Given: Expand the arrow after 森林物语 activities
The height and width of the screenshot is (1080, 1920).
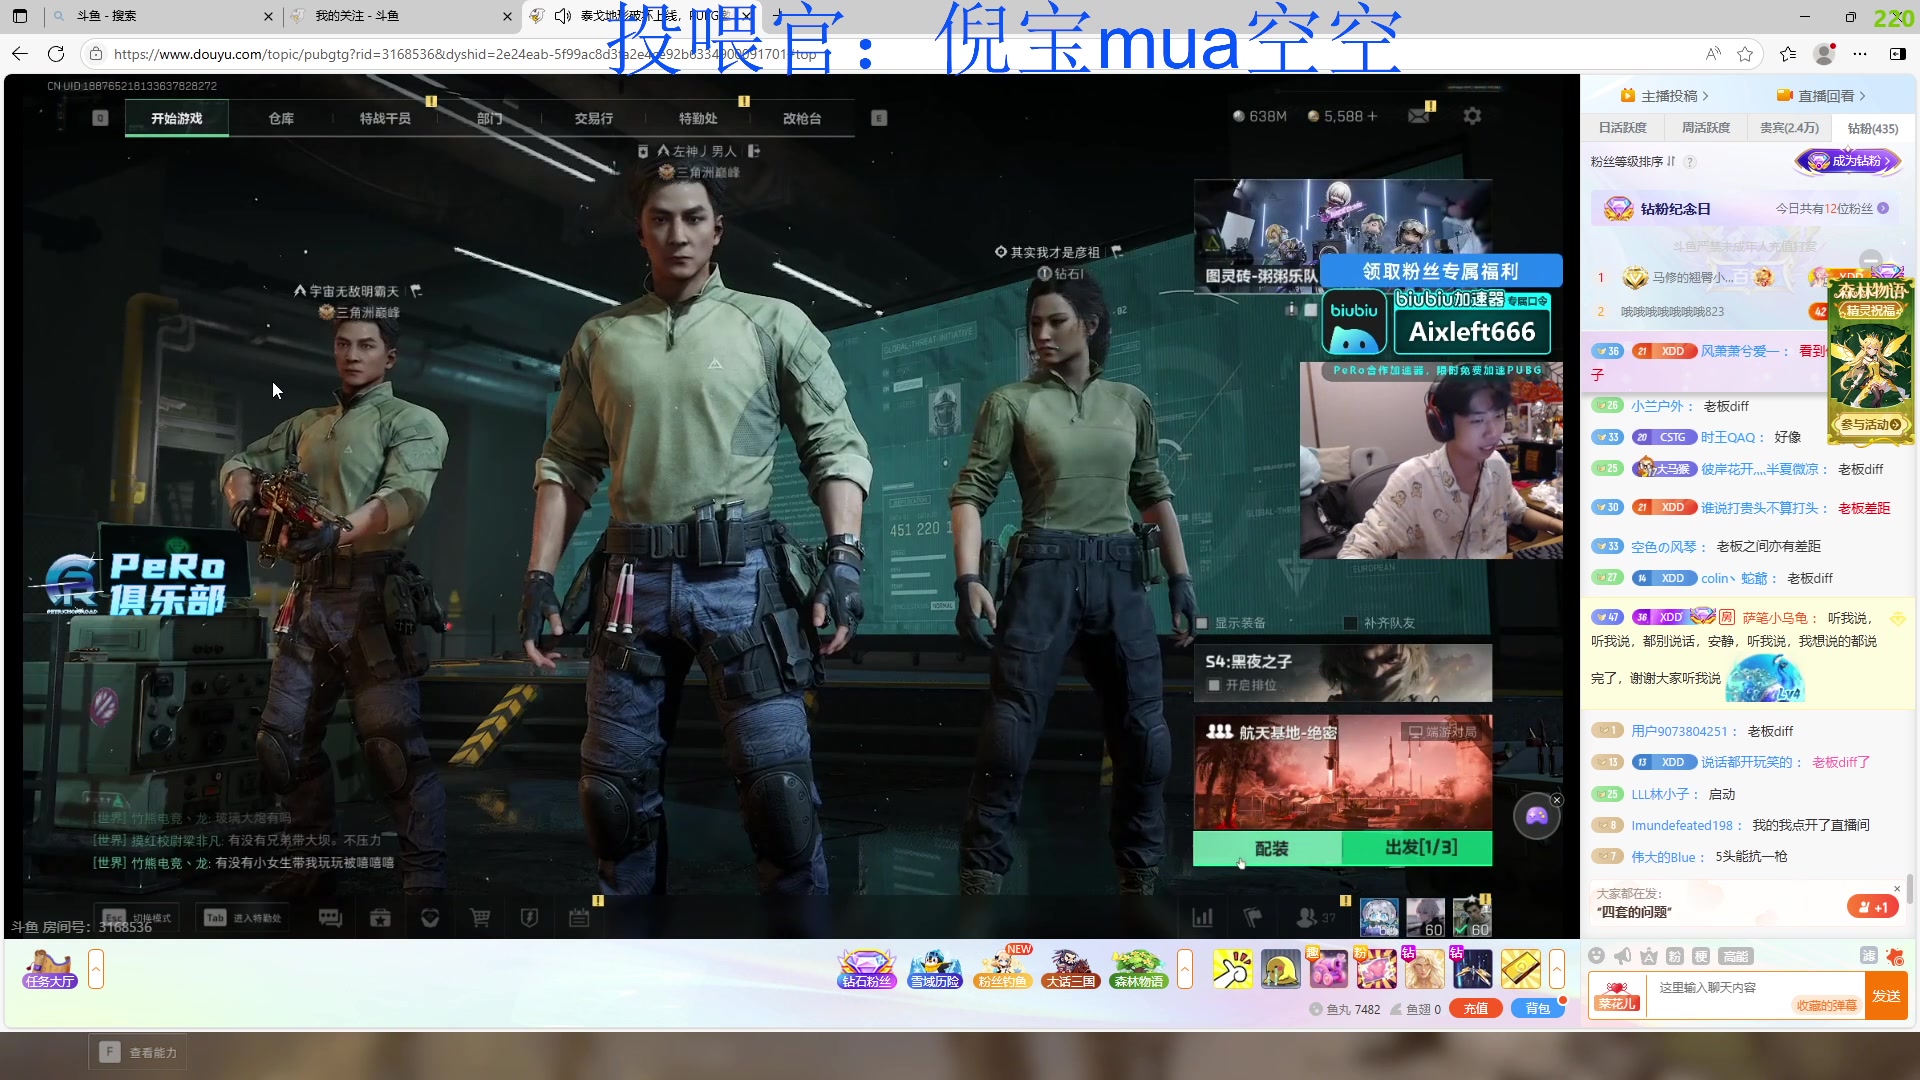Looking at the screenshot, I should [1185, 969].
